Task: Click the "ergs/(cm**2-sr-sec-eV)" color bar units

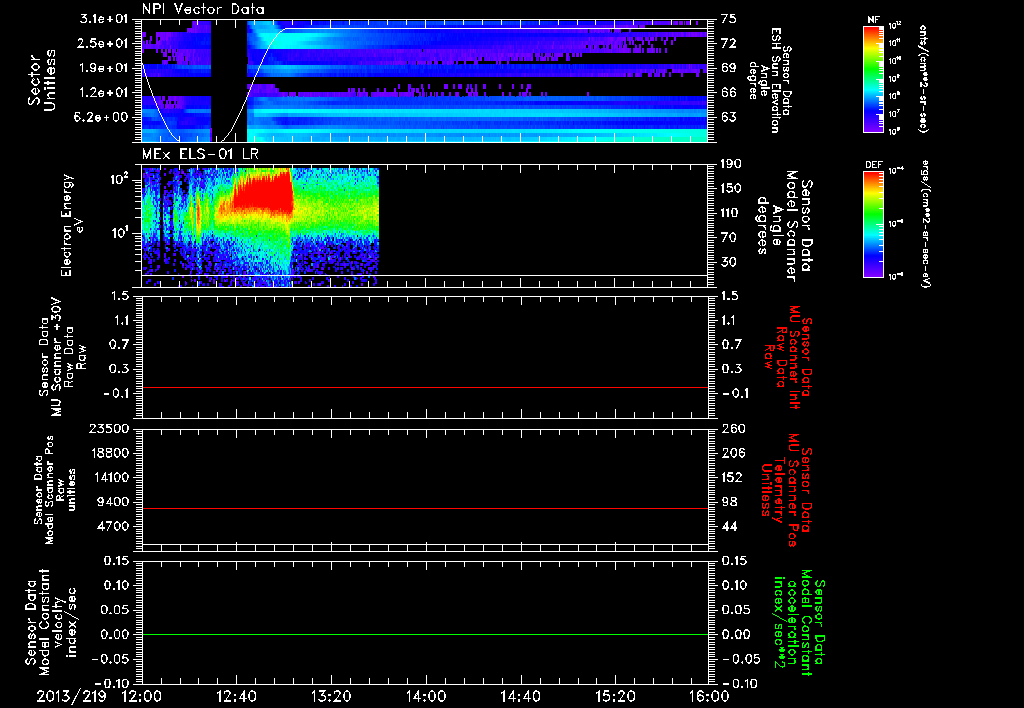Action: pos(925,224)
